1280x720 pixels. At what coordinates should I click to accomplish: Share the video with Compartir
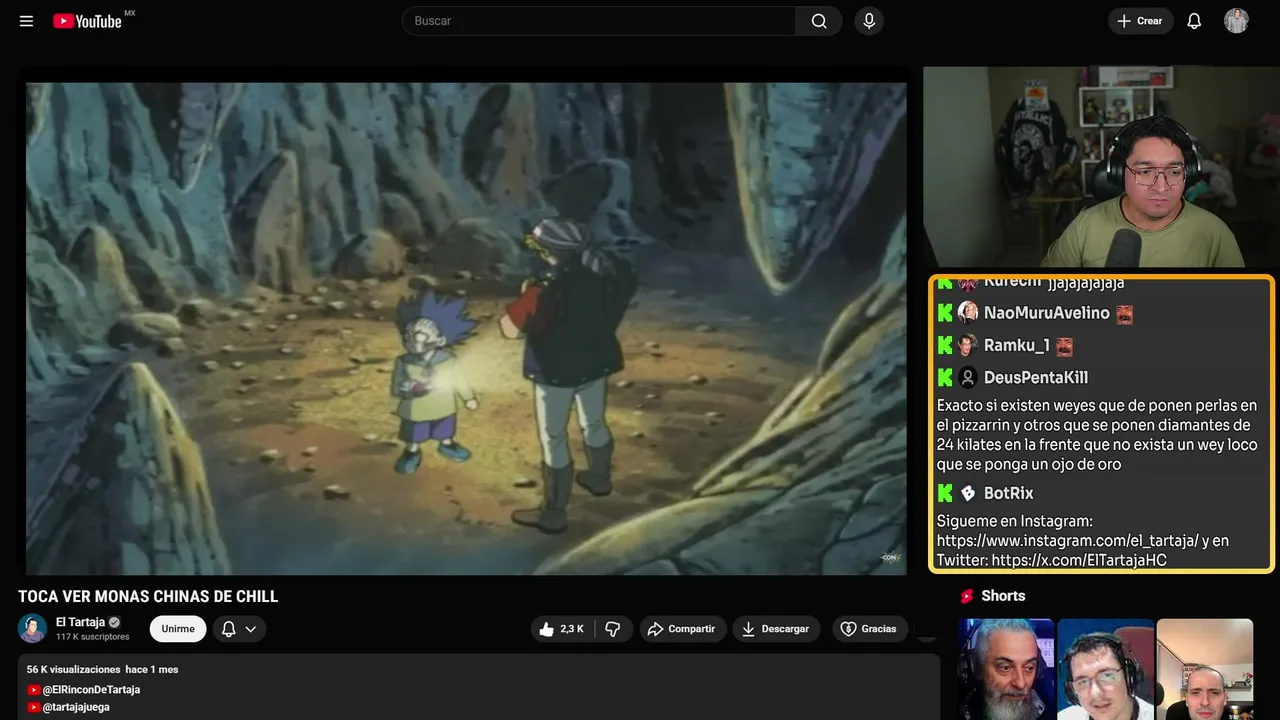pos(681,629)
